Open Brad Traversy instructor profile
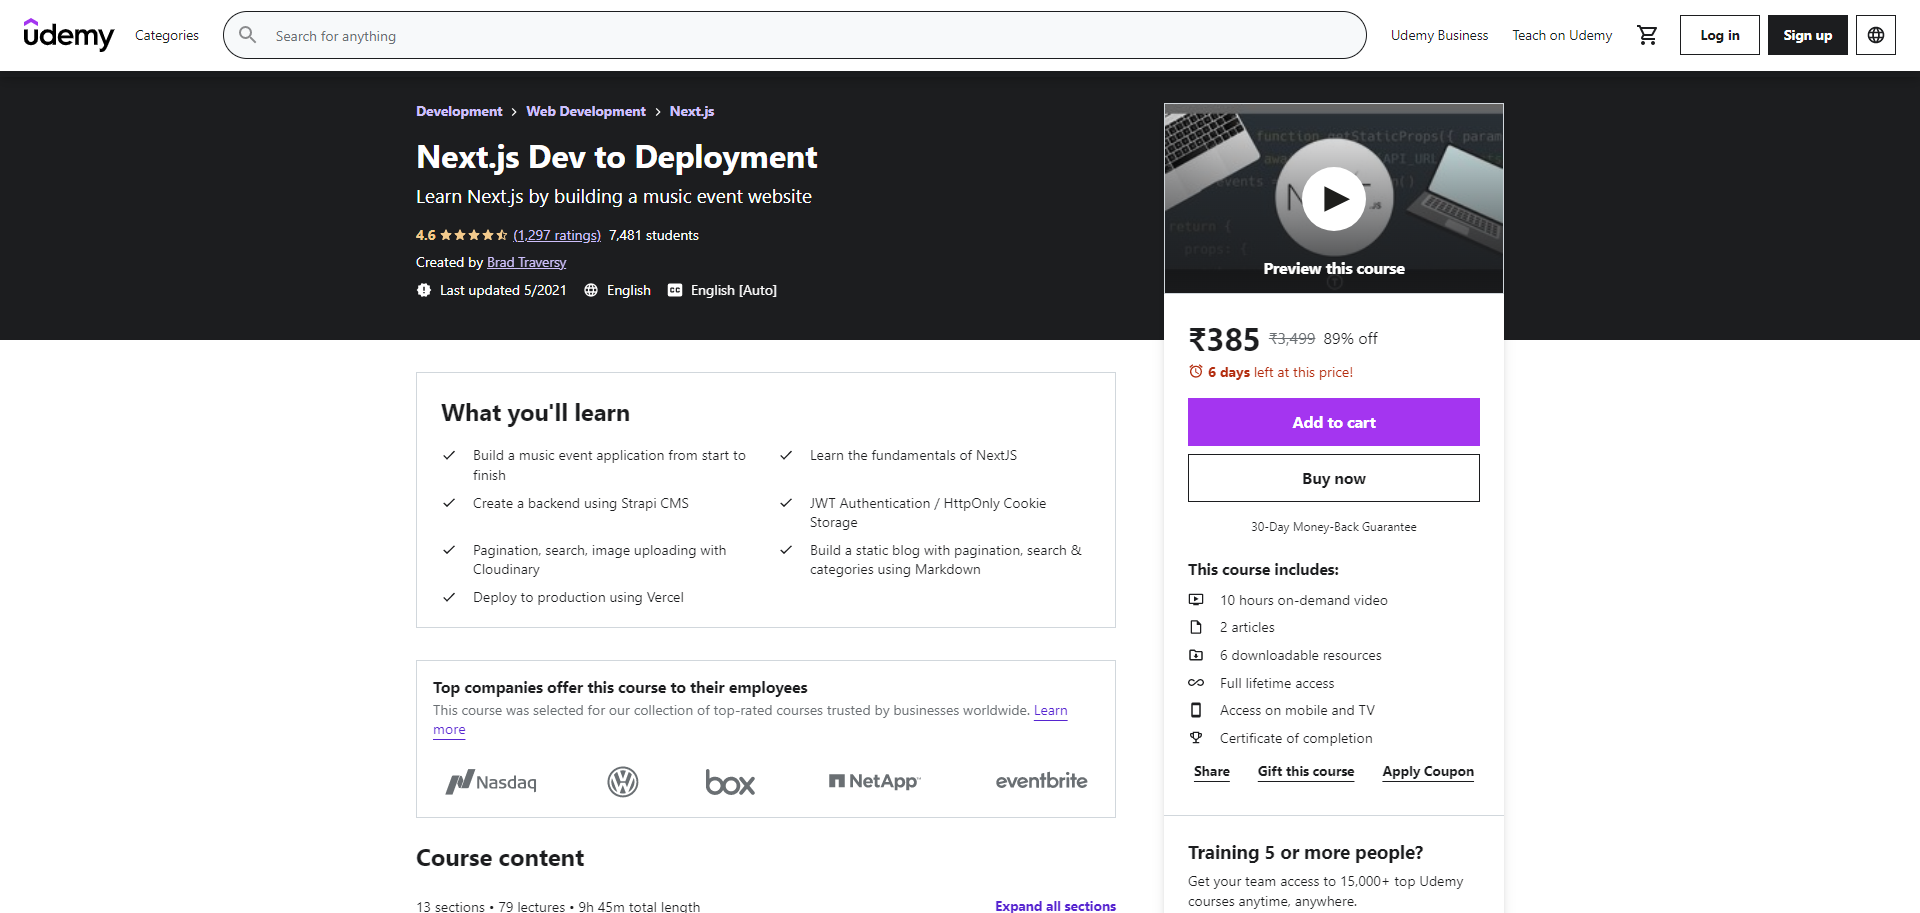Image resolution: width=1920 pixels, height=913 pixels. tap(526, 262)
